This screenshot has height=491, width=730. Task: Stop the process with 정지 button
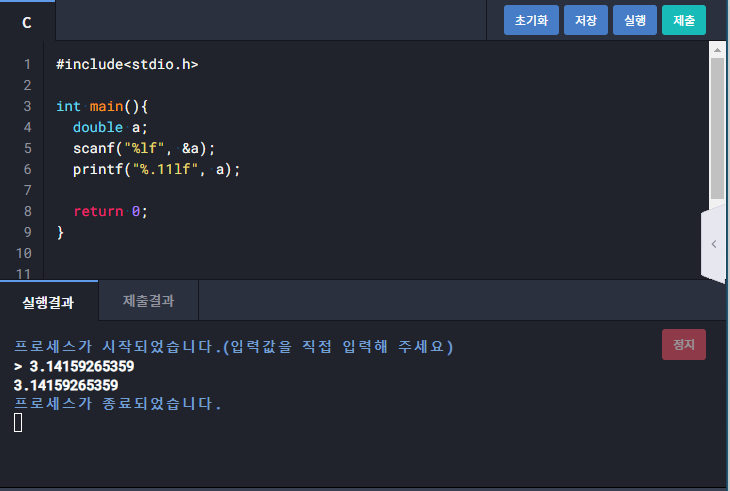point(684,344)
